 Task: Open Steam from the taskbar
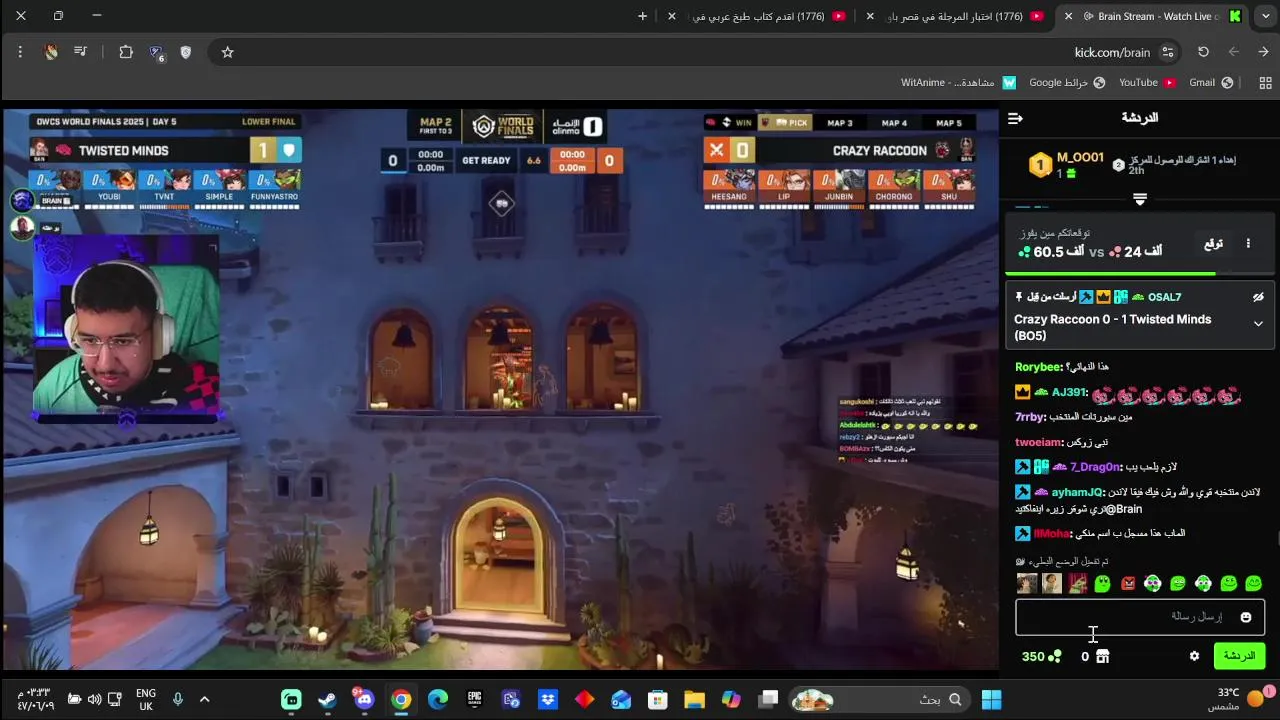pyautogui.click(x=327, y=699)
